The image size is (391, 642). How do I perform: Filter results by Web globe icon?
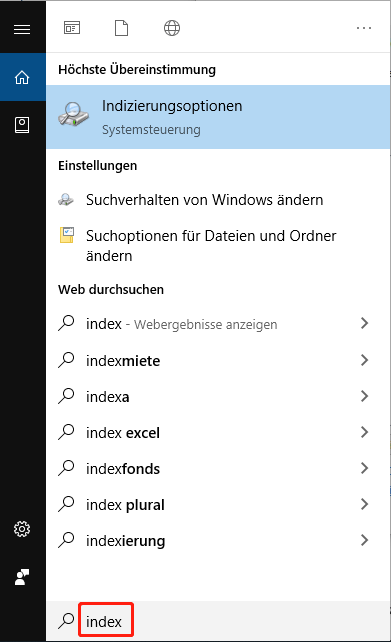(172, 28)
